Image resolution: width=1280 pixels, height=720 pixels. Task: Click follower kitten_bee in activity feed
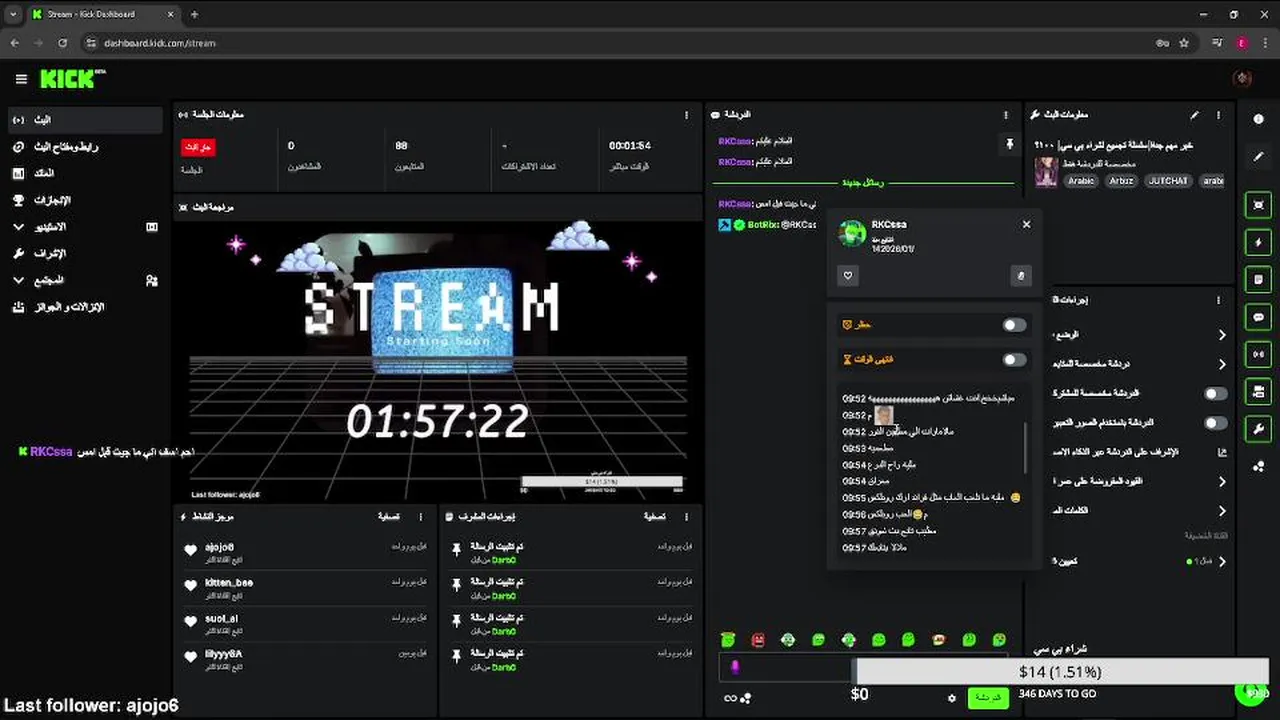tap(229, 582)
